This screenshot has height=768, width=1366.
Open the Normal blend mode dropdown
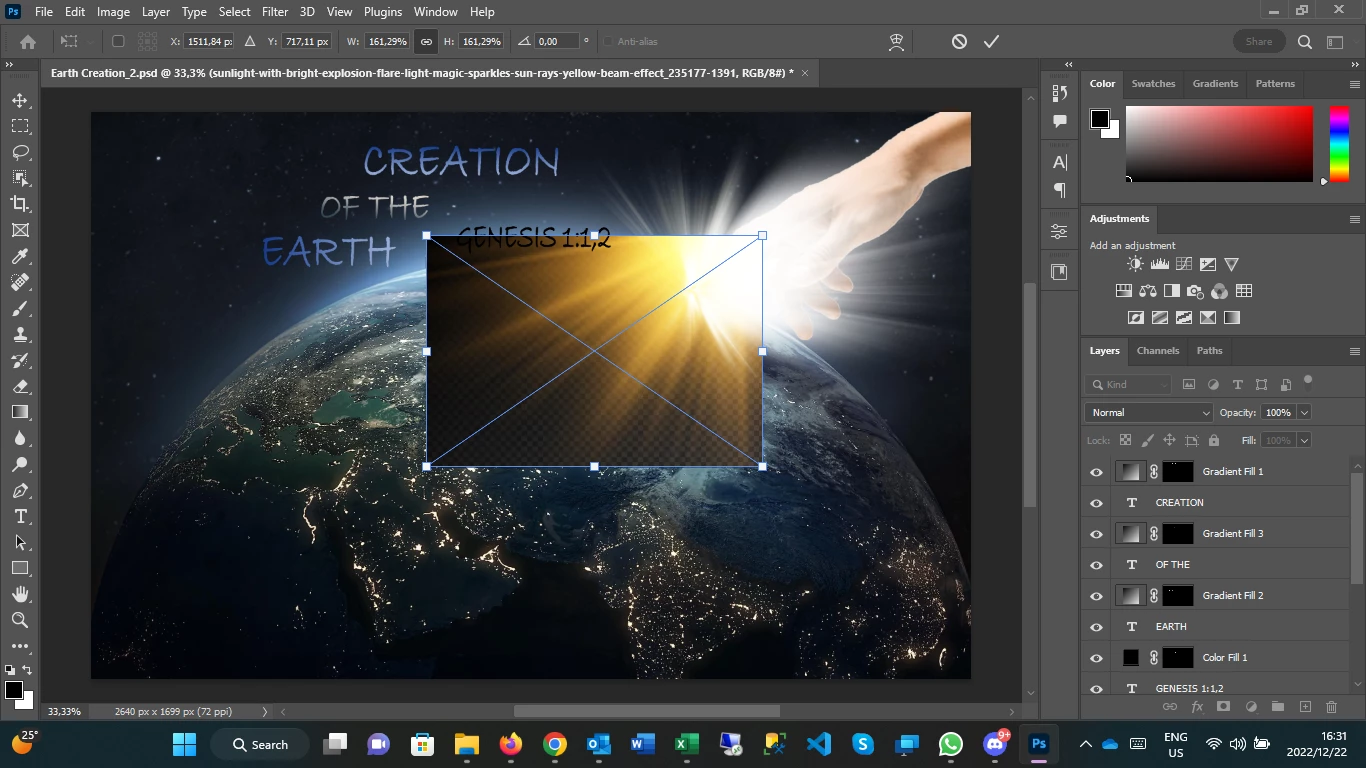tap(1149, 412)
